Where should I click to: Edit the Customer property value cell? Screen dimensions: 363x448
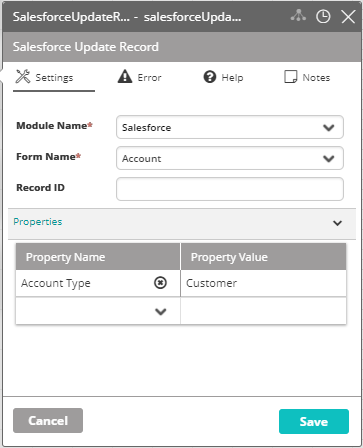pos(263,283)
